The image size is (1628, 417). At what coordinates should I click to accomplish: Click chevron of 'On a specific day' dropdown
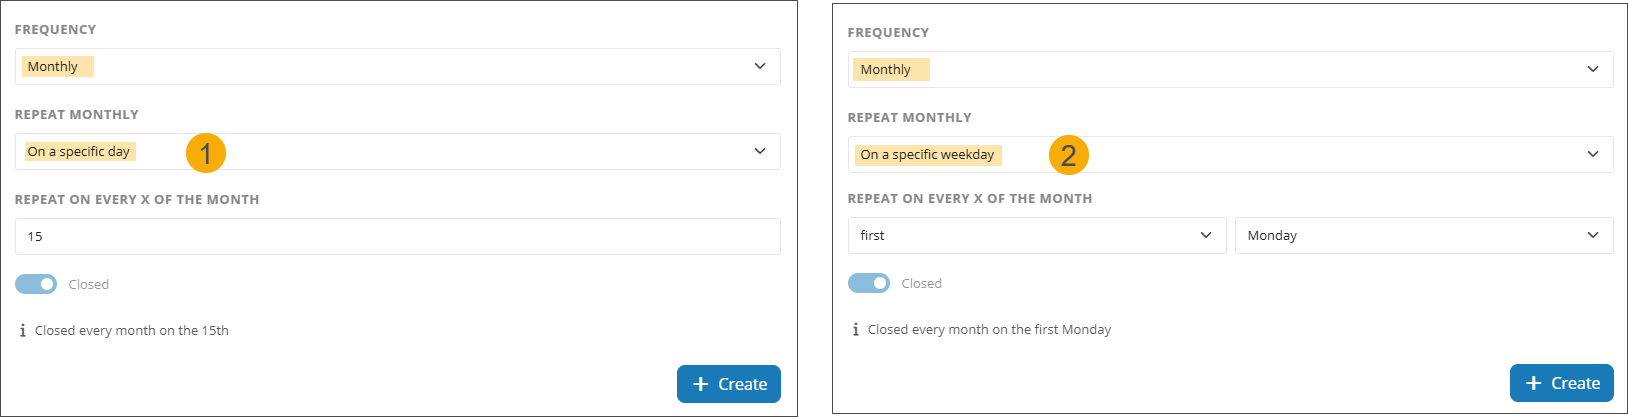click(x=760, y=151)
